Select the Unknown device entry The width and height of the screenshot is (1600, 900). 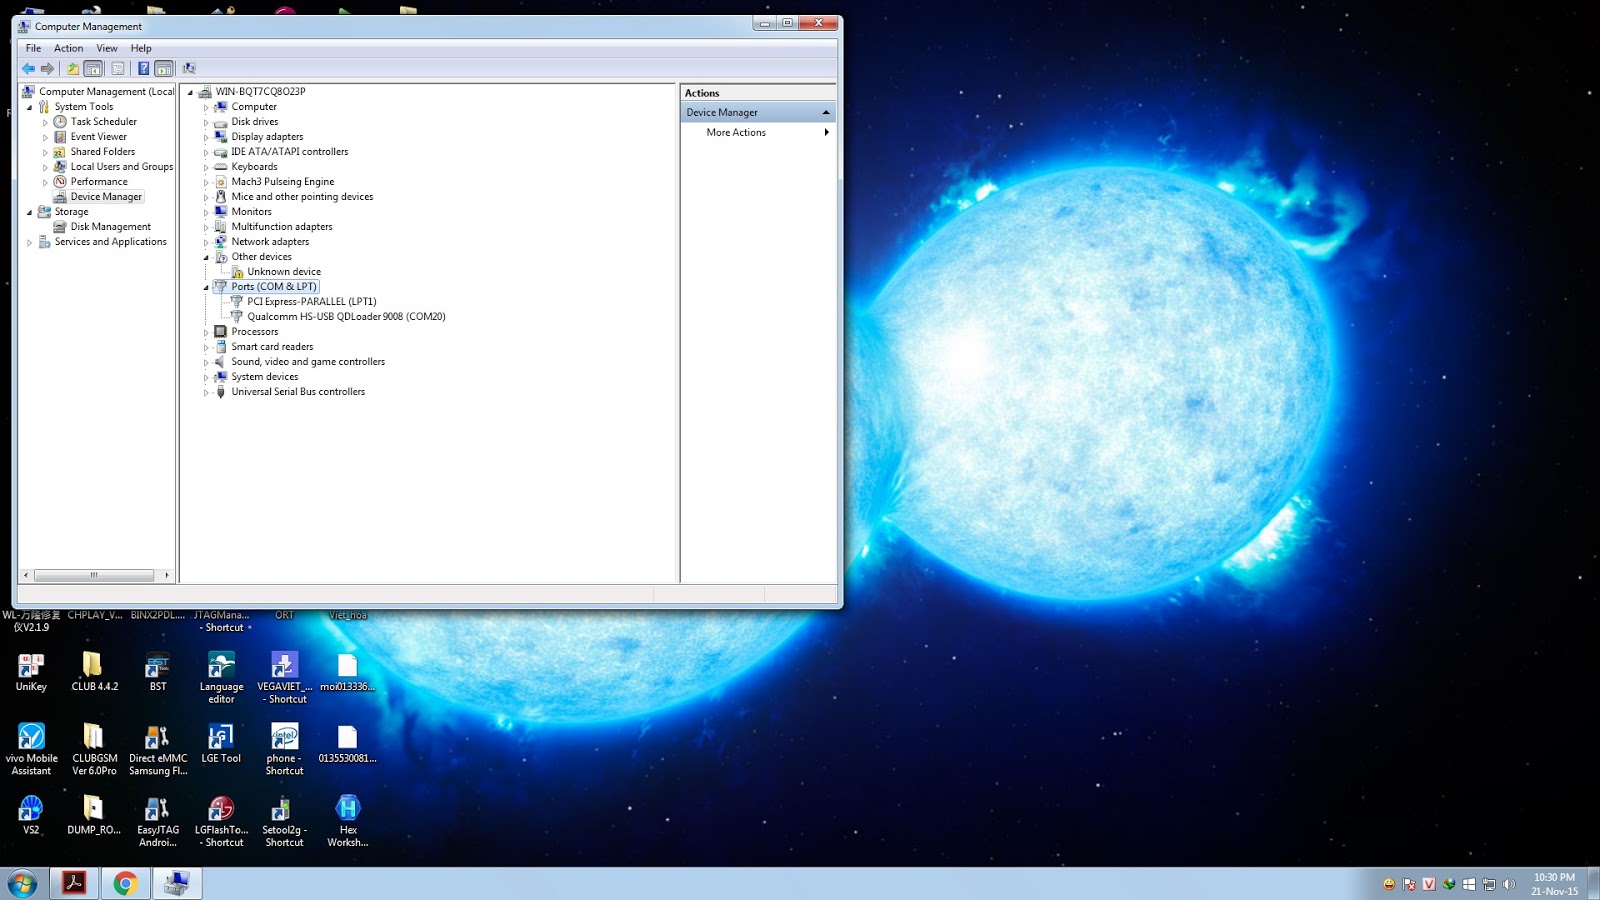(x=284, y=272)
